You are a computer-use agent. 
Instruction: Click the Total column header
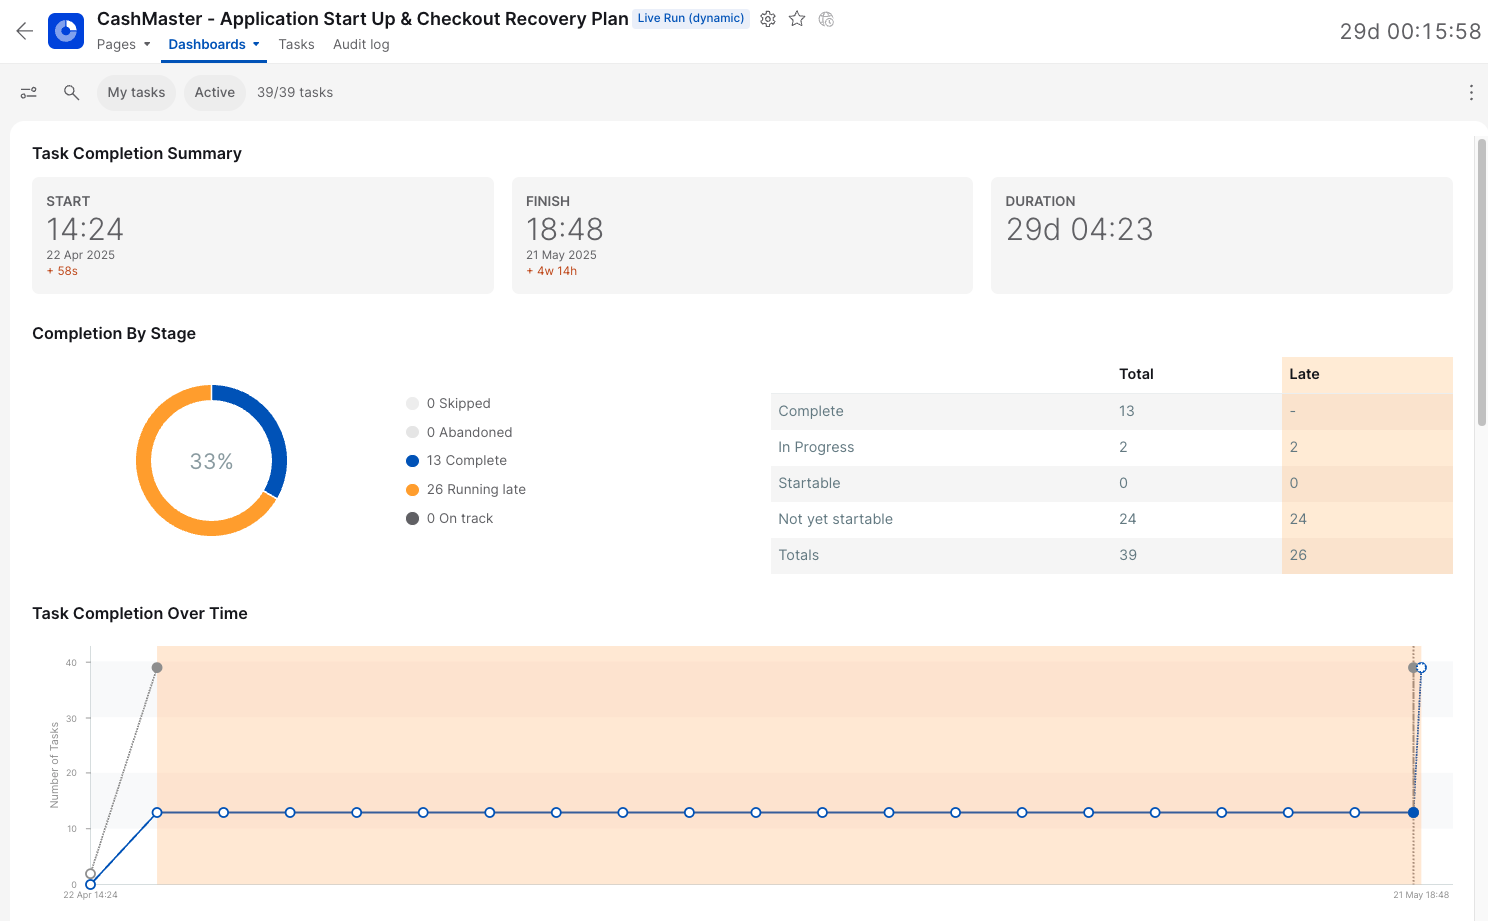point(1136,374)
